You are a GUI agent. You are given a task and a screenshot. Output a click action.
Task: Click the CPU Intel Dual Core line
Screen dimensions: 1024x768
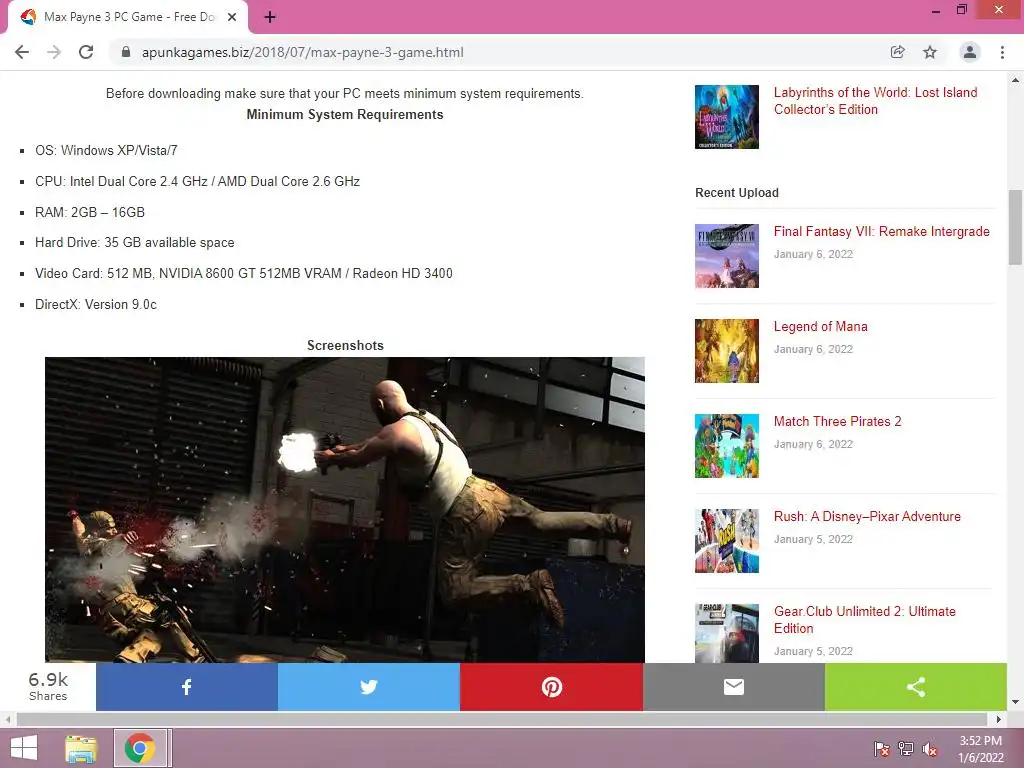[x=197, y=181]
